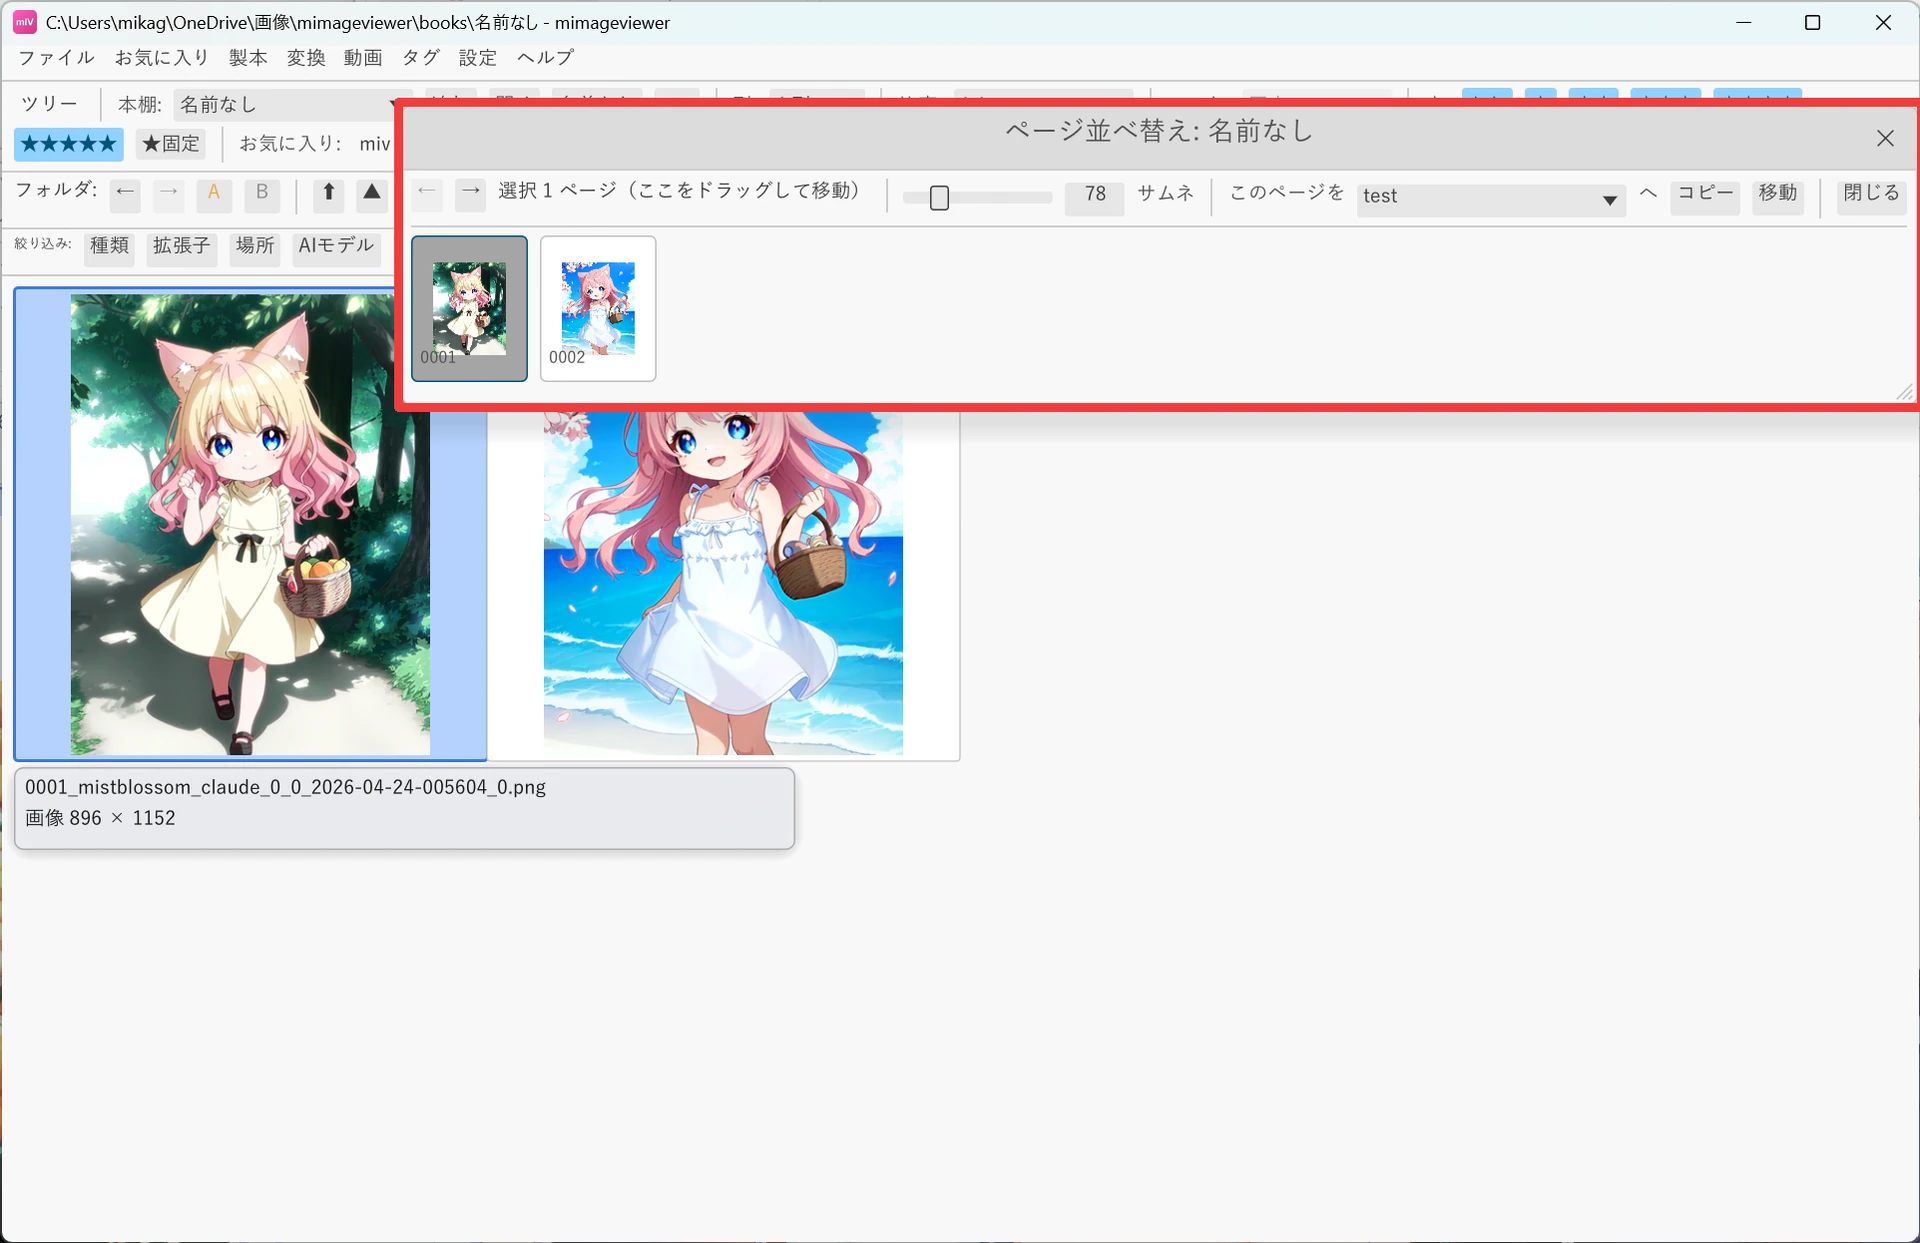Image resolution: width=1920 pixels, height=1243 pixels.
Task: Go forward to next folder arrow
Action: pos(168,193)
